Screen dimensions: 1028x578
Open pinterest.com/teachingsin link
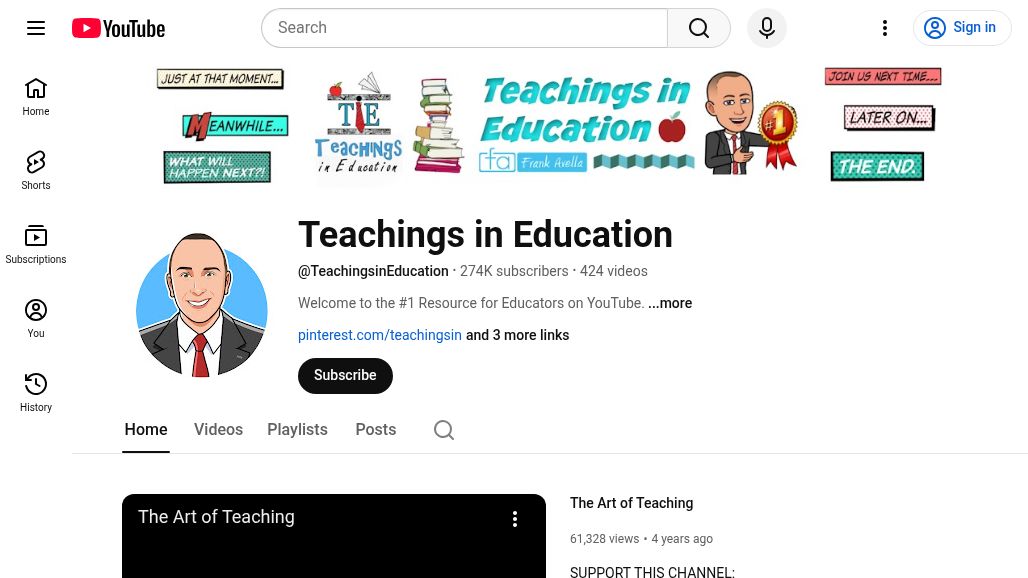[380, 335]
